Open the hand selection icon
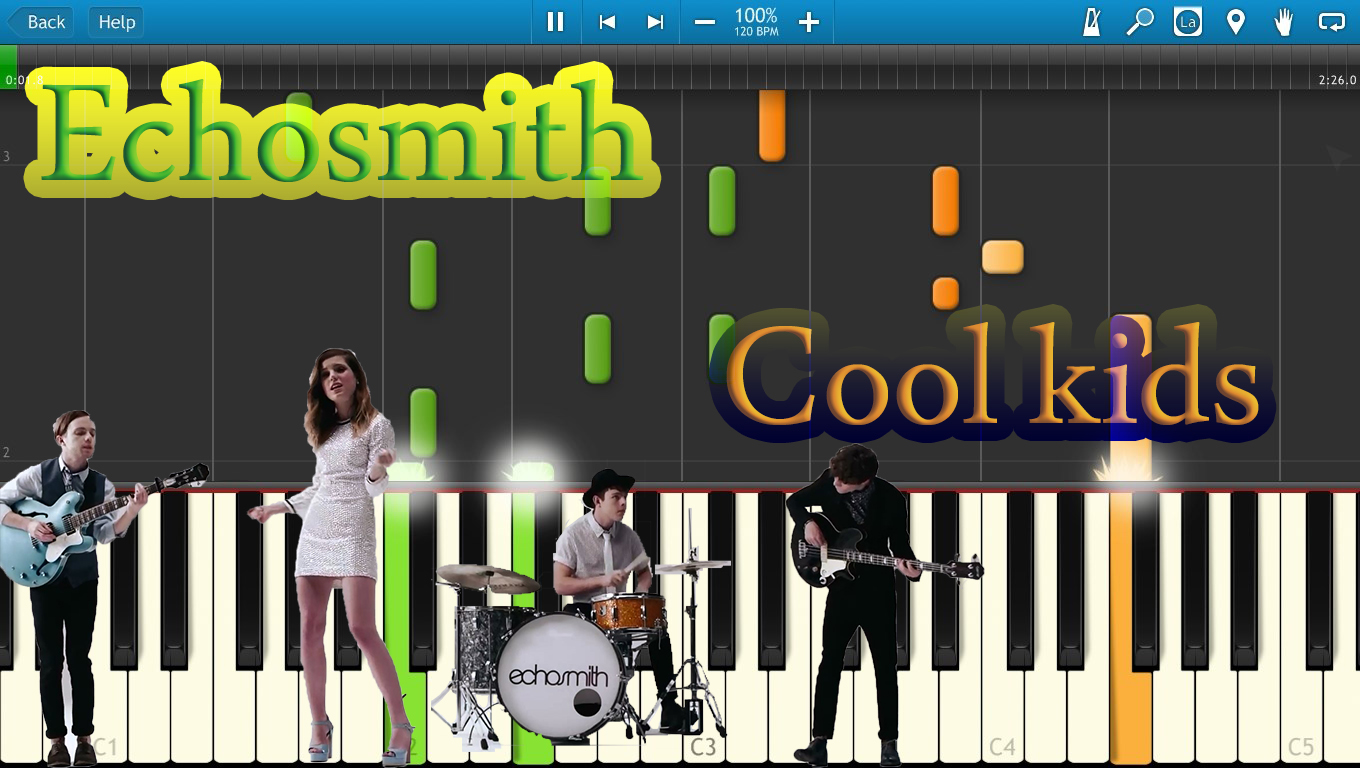 coord(1284,22)
